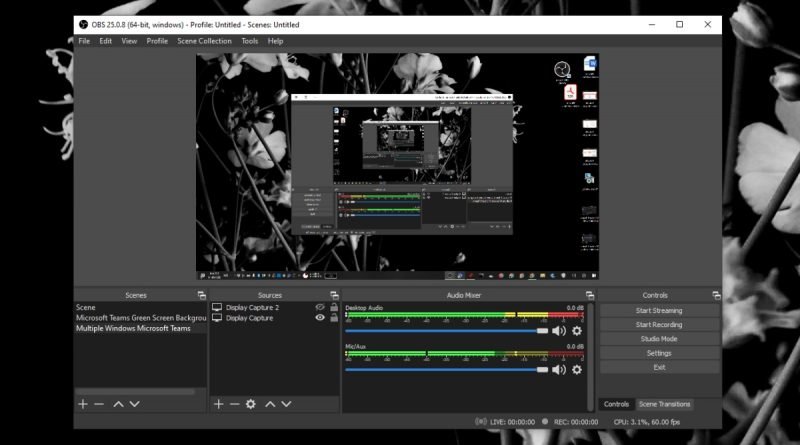
Task: Click the recording dot icon beside REC
Action: point(545,422)
